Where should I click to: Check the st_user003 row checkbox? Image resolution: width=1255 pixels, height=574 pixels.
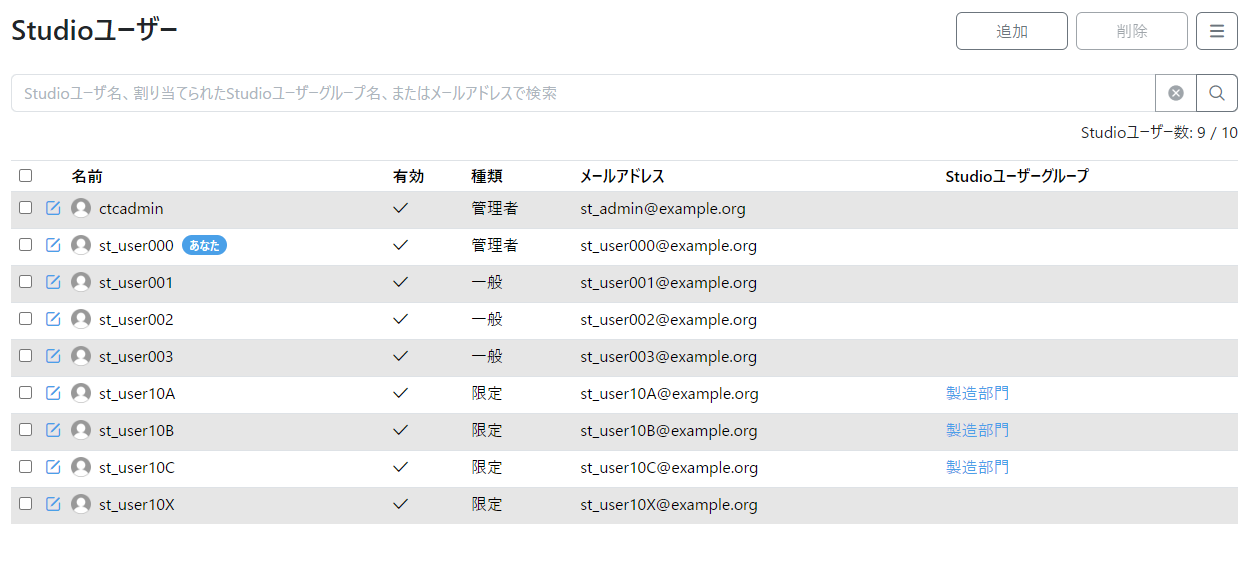pyautogui.click(x=25, y=355)
